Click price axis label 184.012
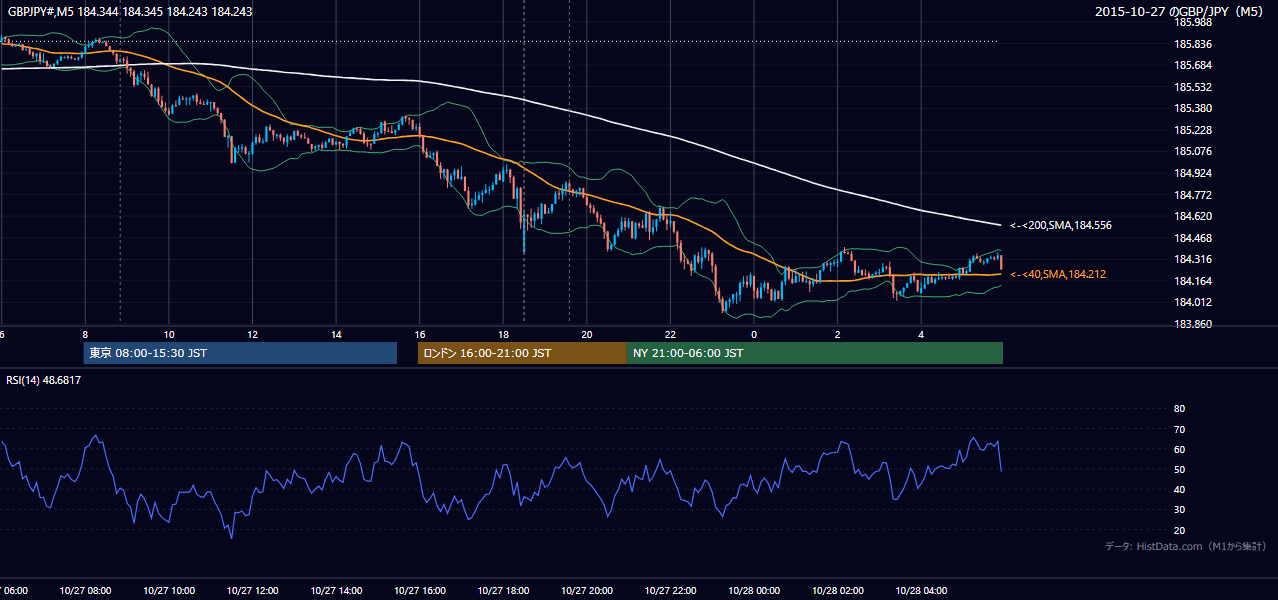 pyautogui.click(x=1193, y=302)
